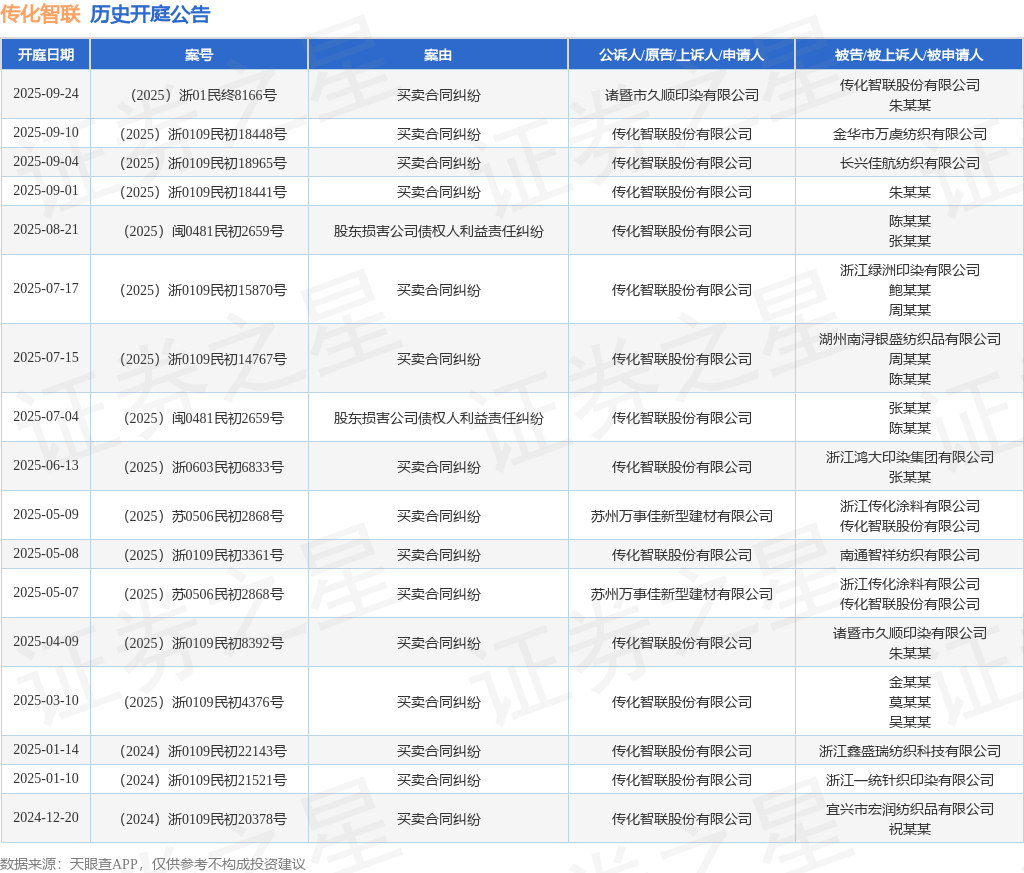Click the date 2025-03-10

click(46, 700)
